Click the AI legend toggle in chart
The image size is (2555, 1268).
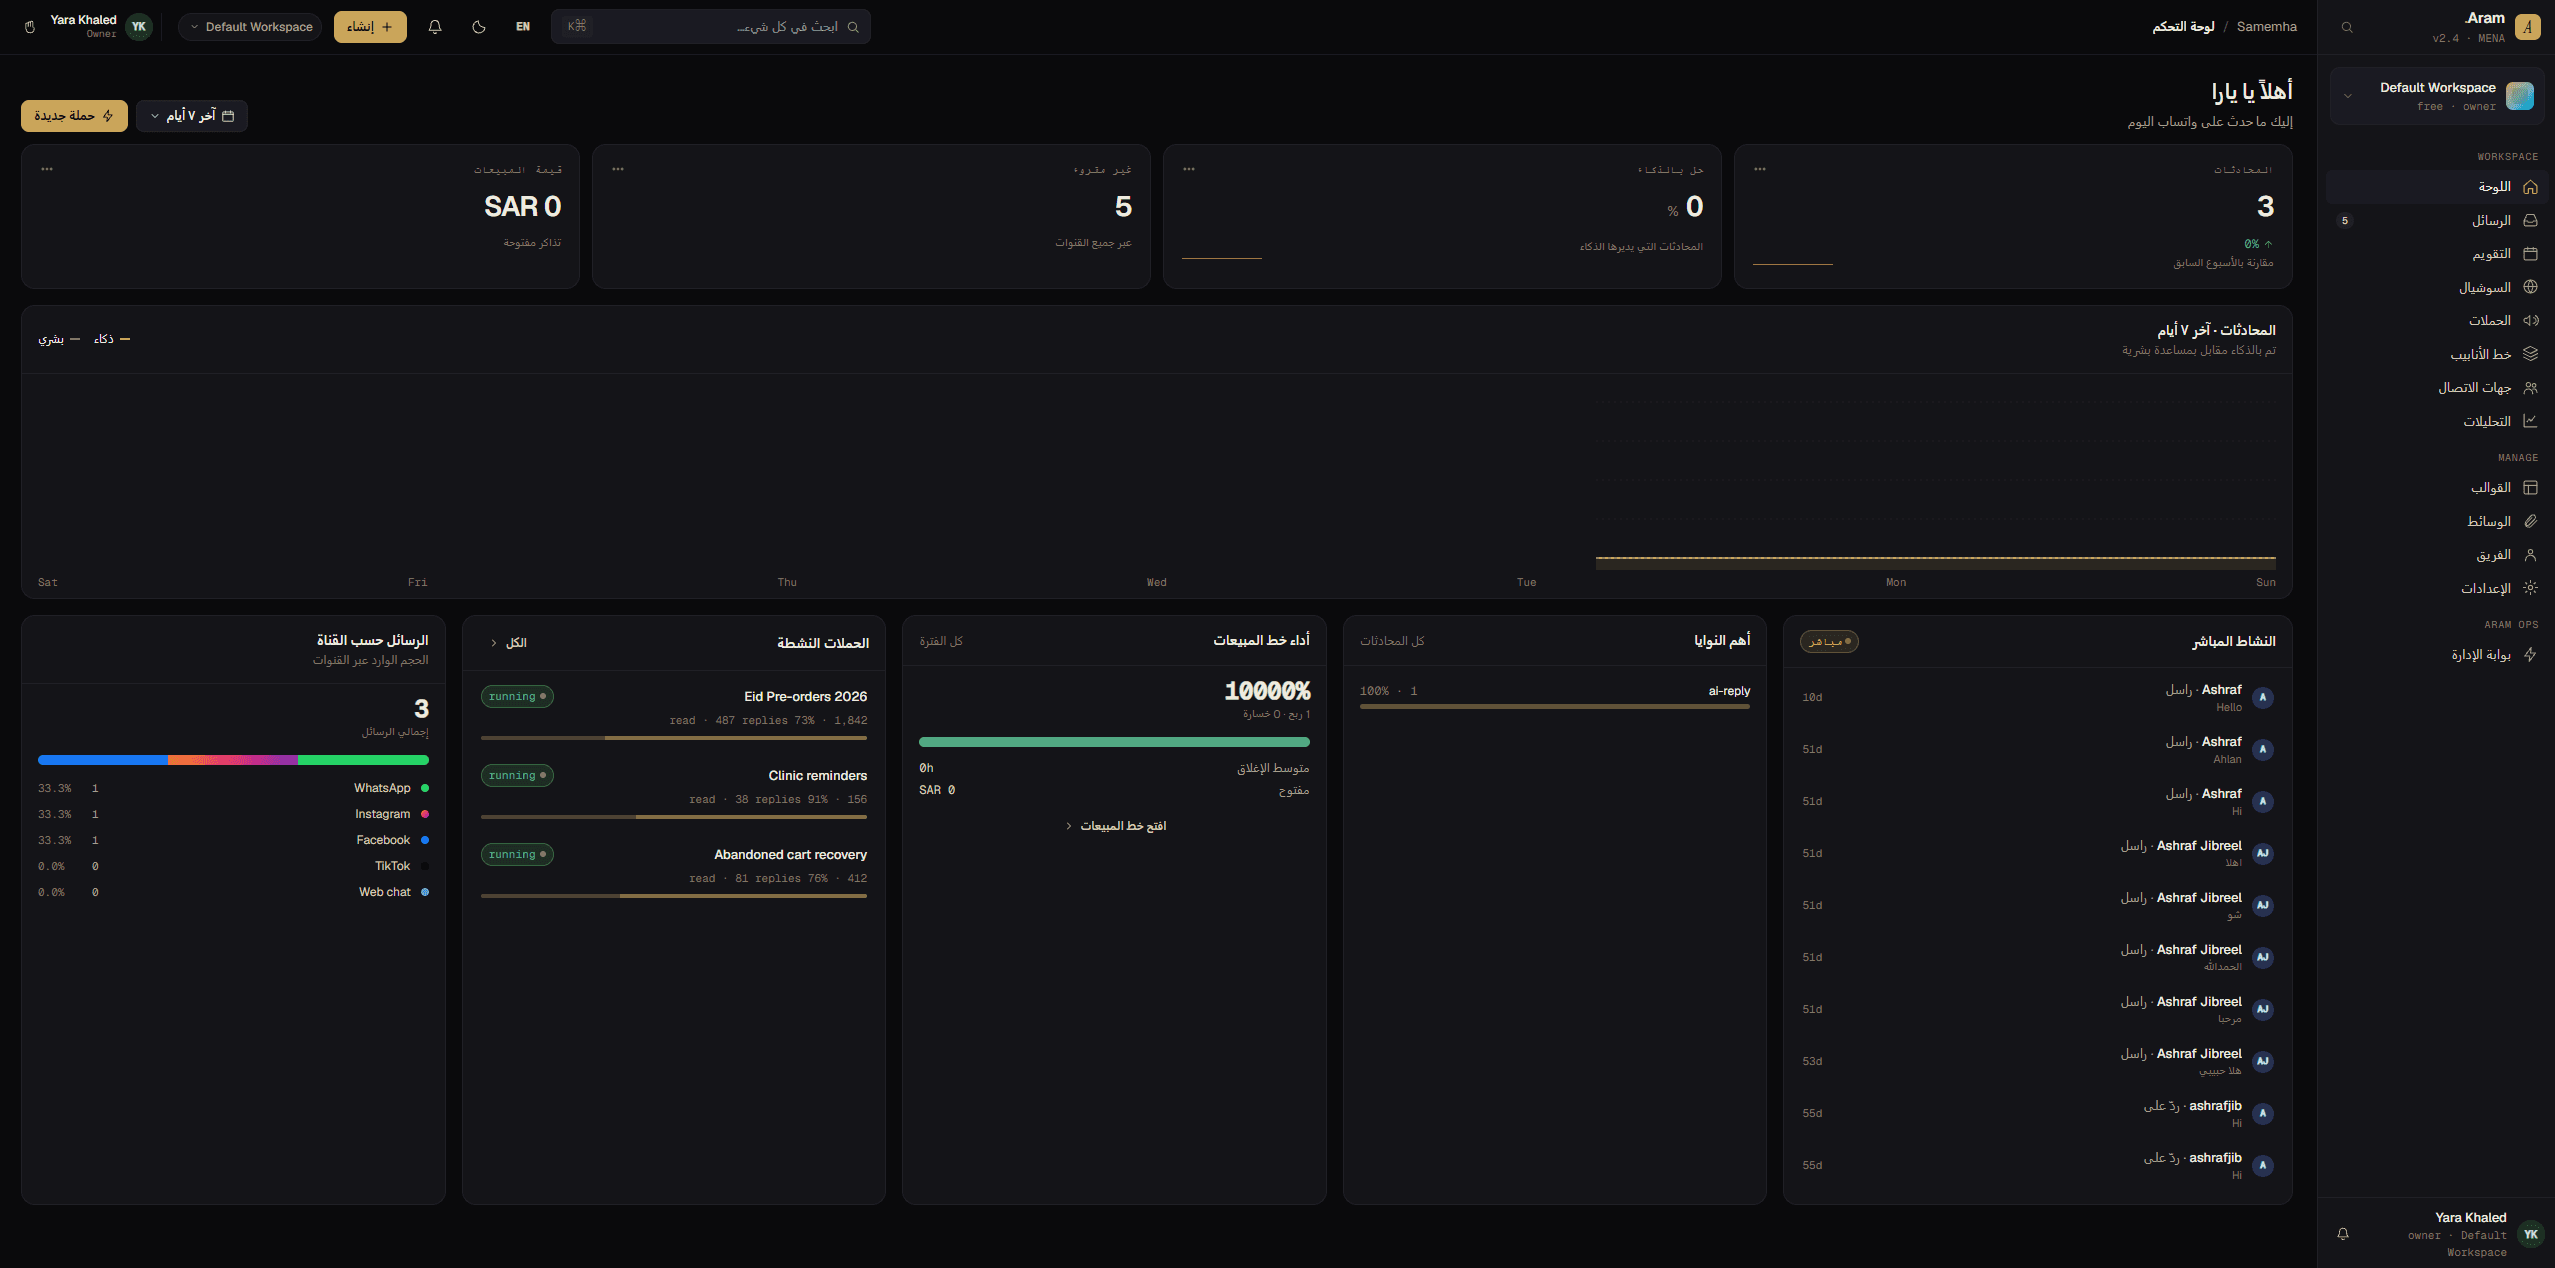click(x=112, y=340)
